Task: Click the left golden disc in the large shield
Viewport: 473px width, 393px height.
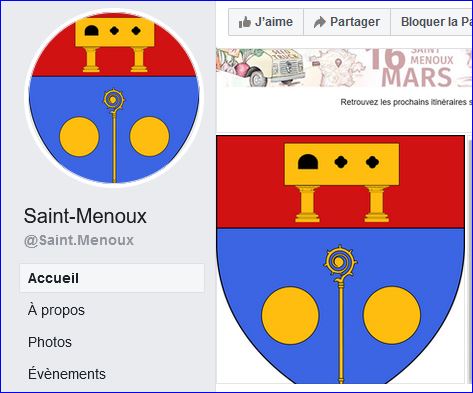Action: pyautogui.click(x=290, y=315)
